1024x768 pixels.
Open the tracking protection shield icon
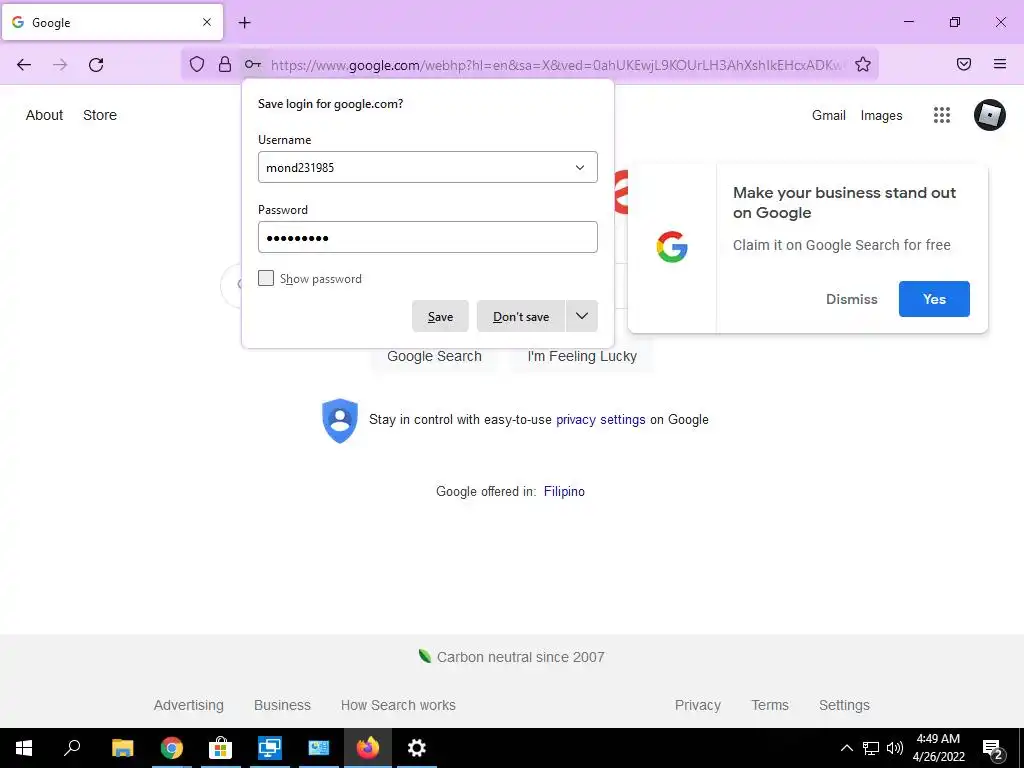coord(197,64)
